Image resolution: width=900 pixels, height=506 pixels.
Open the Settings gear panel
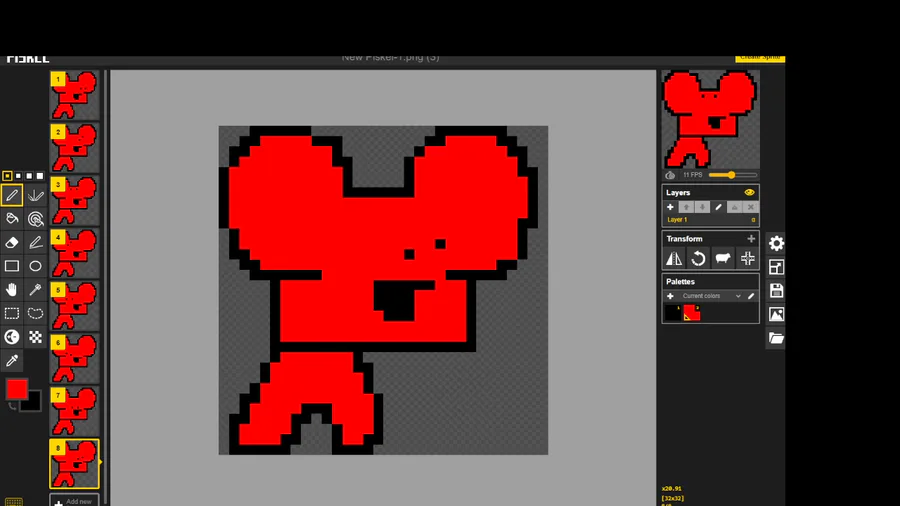[776, 243]
